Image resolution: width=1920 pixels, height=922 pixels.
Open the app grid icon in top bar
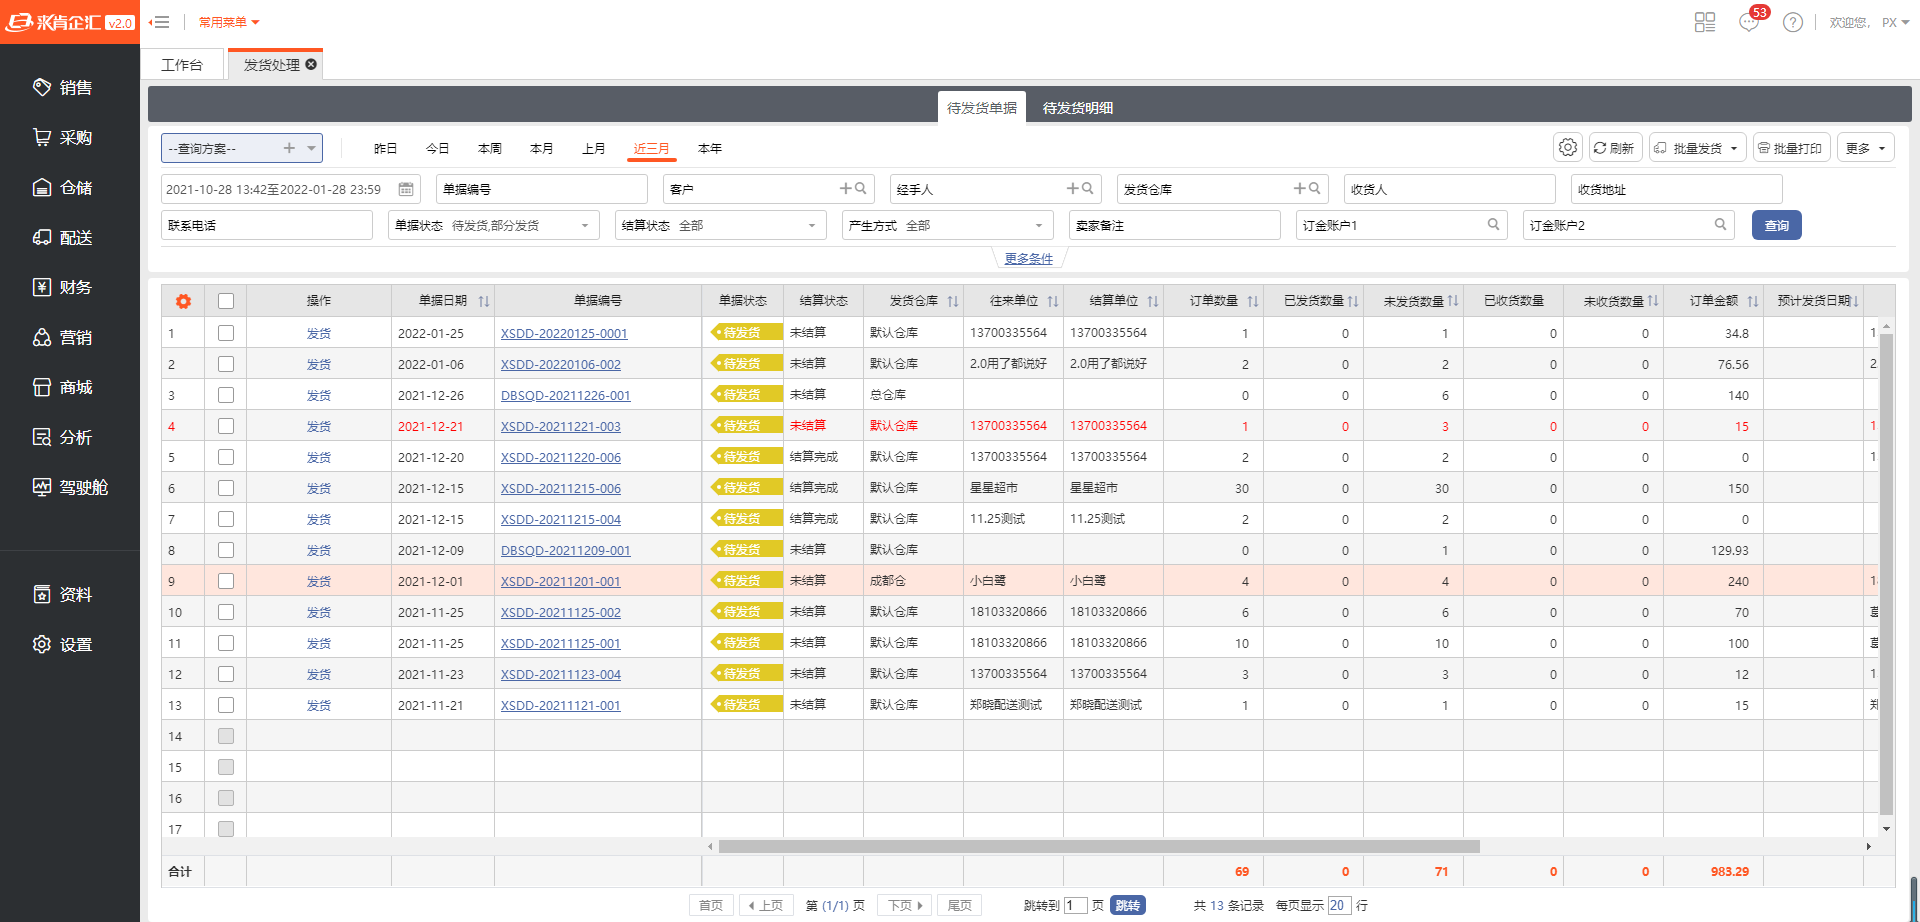point(1705,22)
